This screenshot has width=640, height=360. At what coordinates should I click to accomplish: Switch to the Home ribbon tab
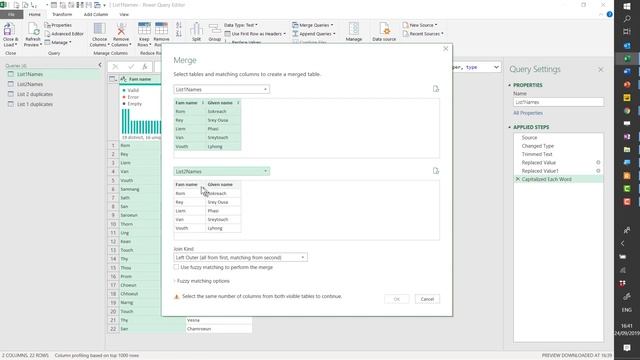[34, 14]
